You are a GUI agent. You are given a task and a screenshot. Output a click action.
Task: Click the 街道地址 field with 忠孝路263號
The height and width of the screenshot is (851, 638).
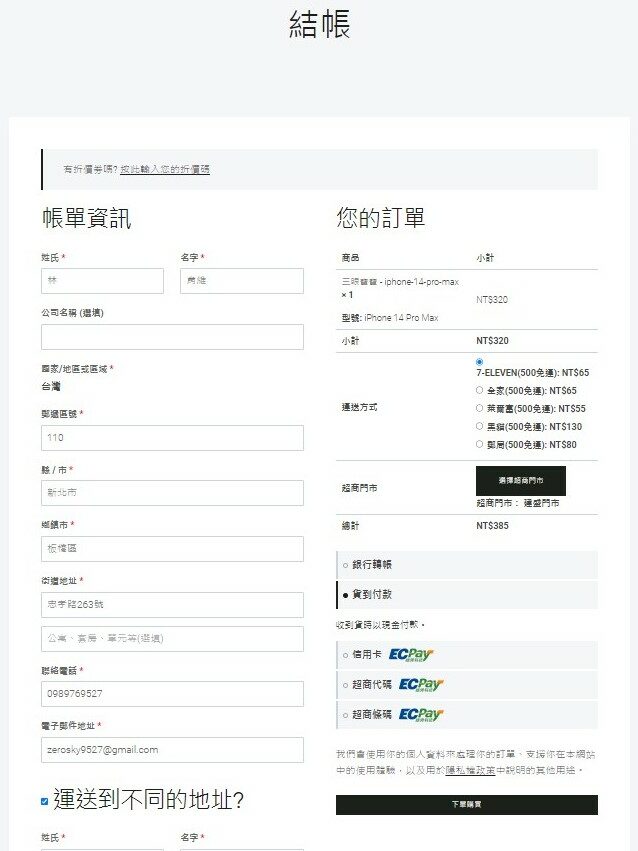[172, 605]
